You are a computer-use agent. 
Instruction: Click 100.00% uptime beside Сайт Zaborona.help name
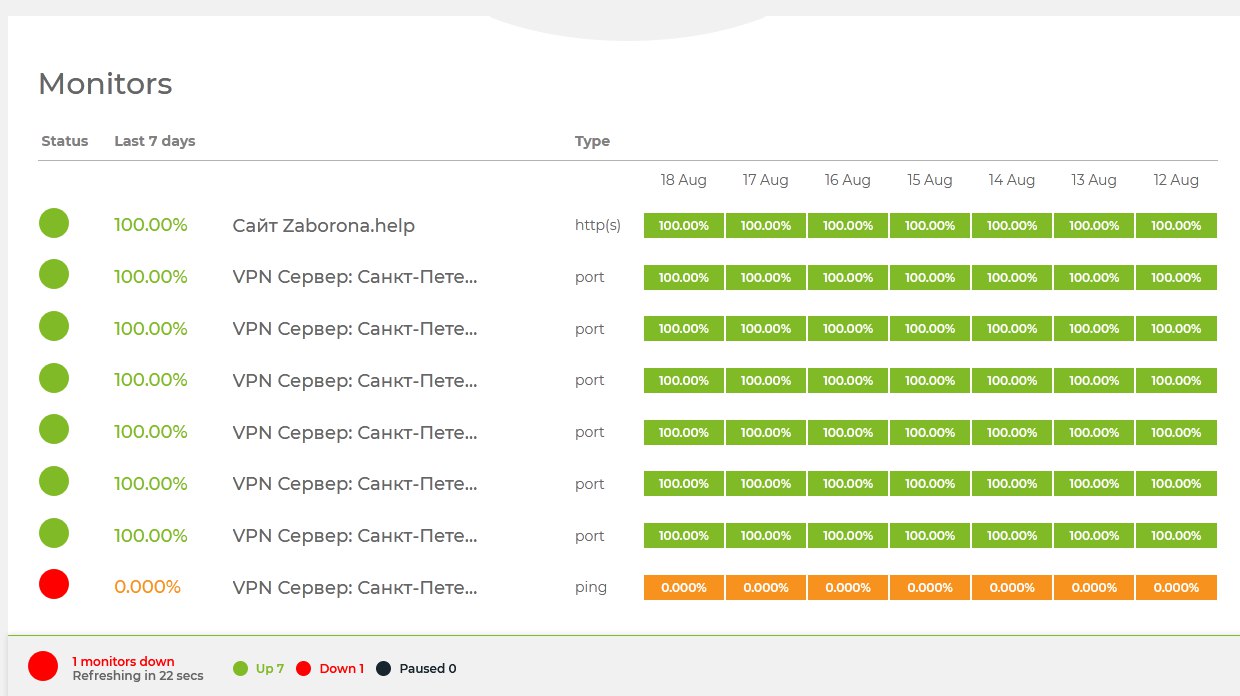pos(151,225)
